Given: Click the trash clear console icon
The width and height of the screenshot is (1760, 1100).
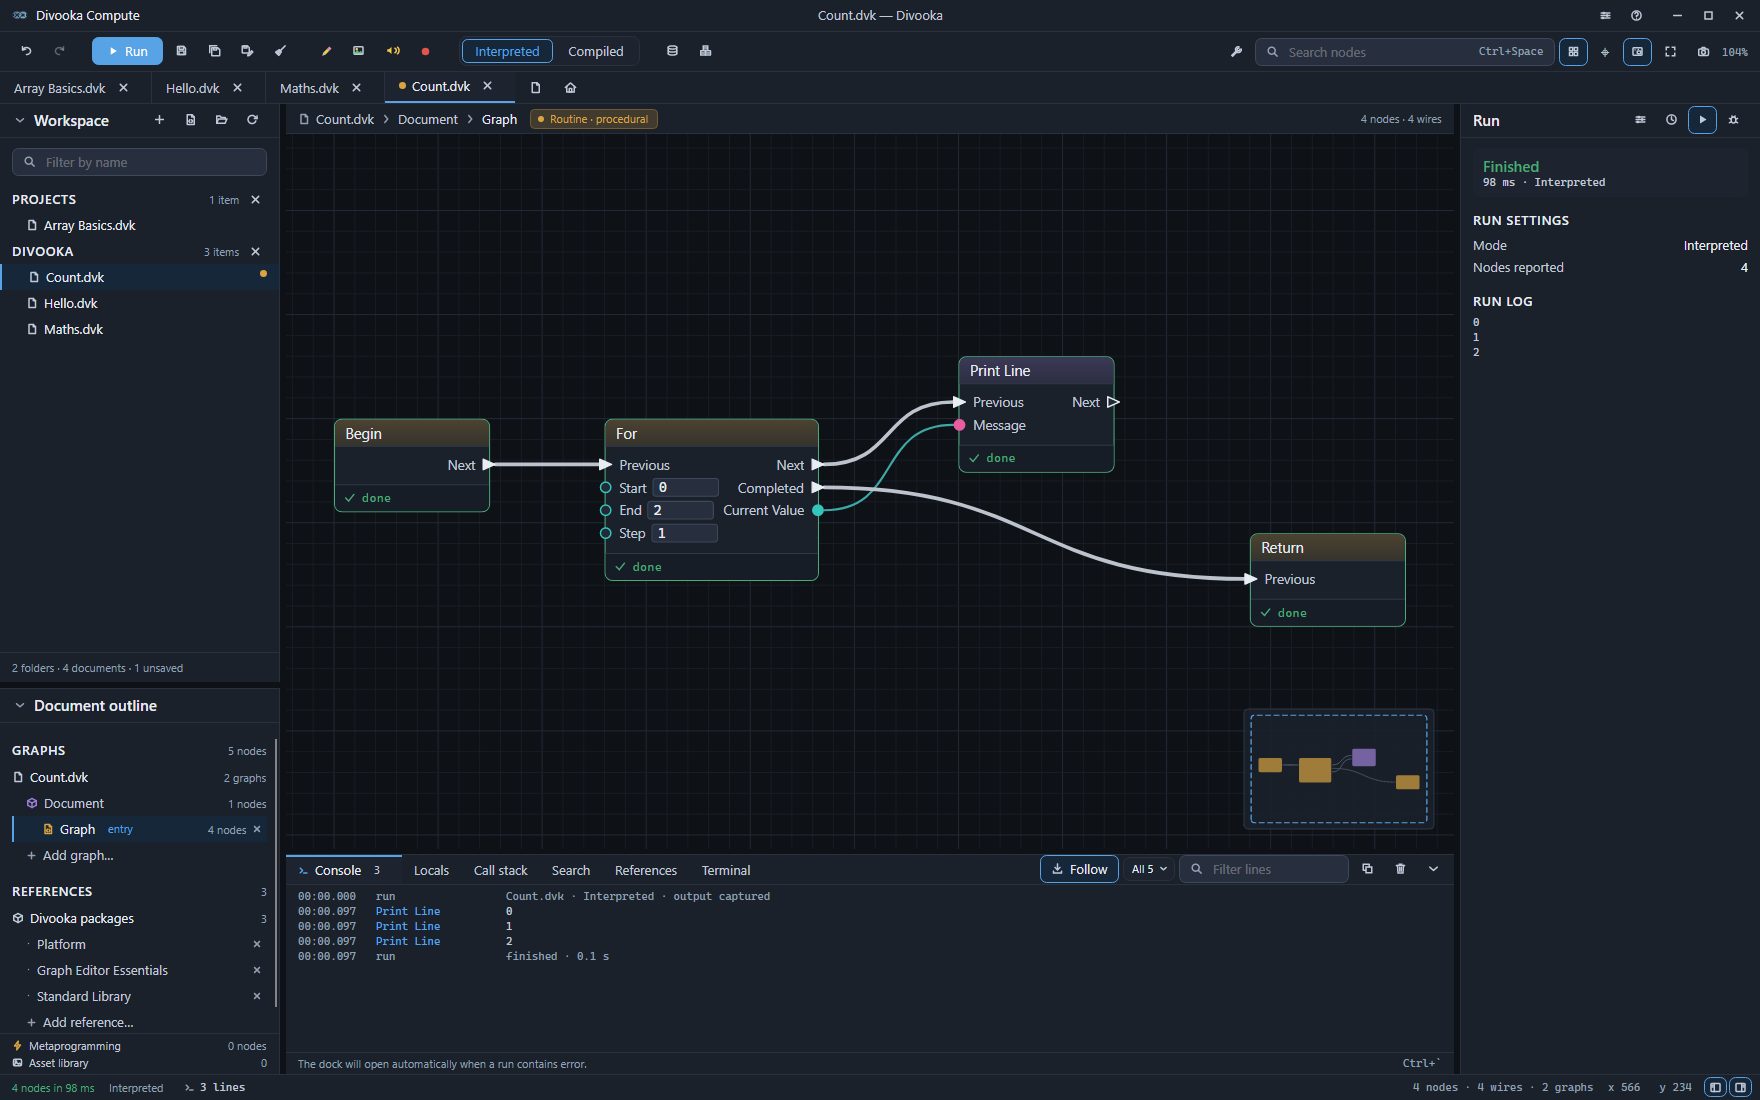Looking at the screenshot, I should [1400, 869].
